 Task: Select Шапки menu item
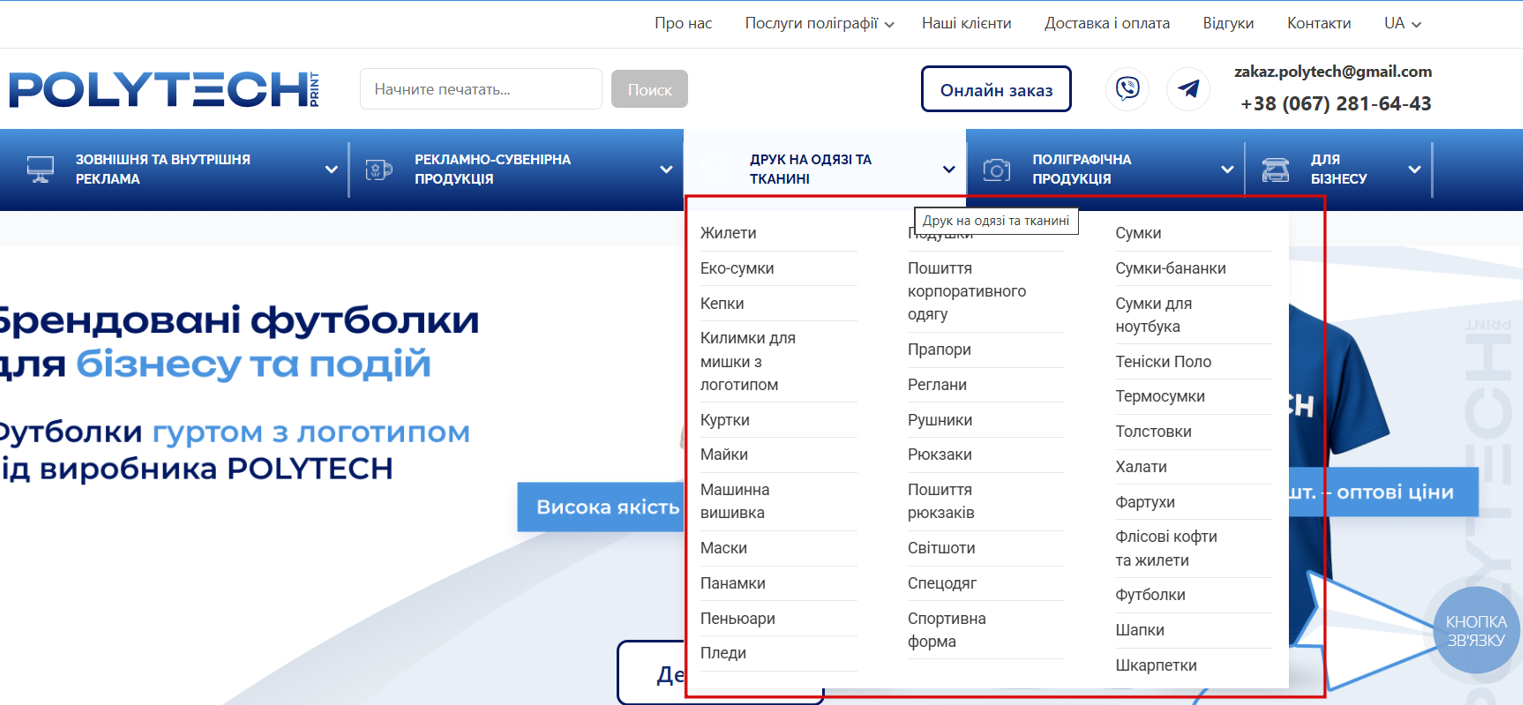click(1140, 630)
